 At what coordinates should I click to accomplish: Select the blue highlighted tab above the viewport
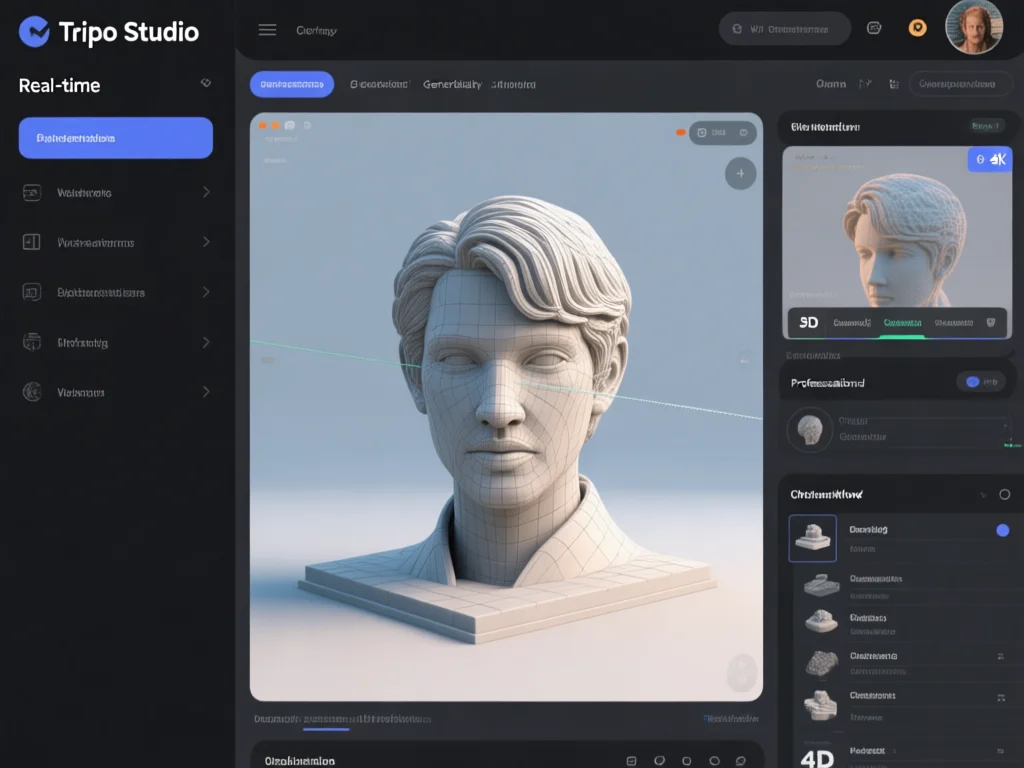point(292,85)
